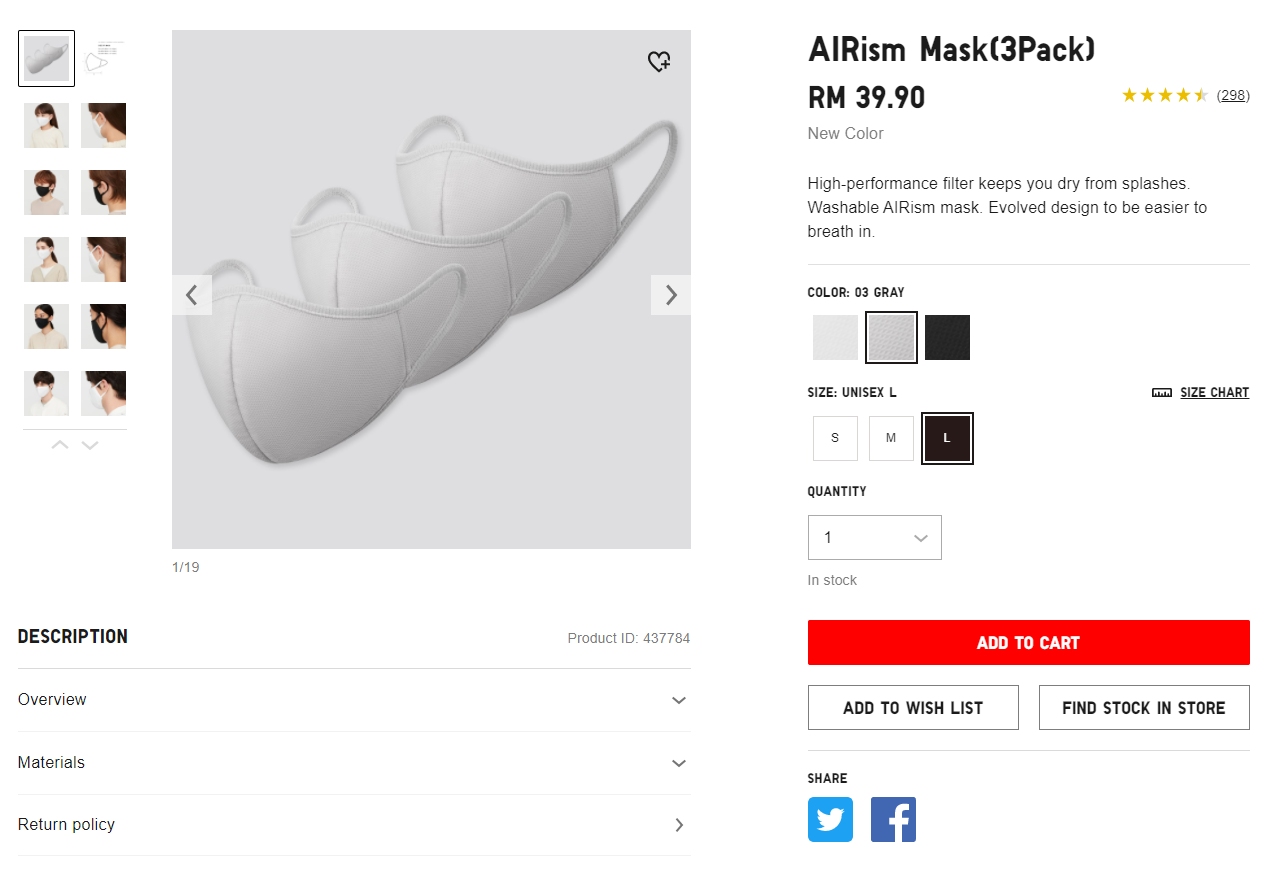Share product on Twitter
This screenshot has width=1275, height=895.
[830, 819]
